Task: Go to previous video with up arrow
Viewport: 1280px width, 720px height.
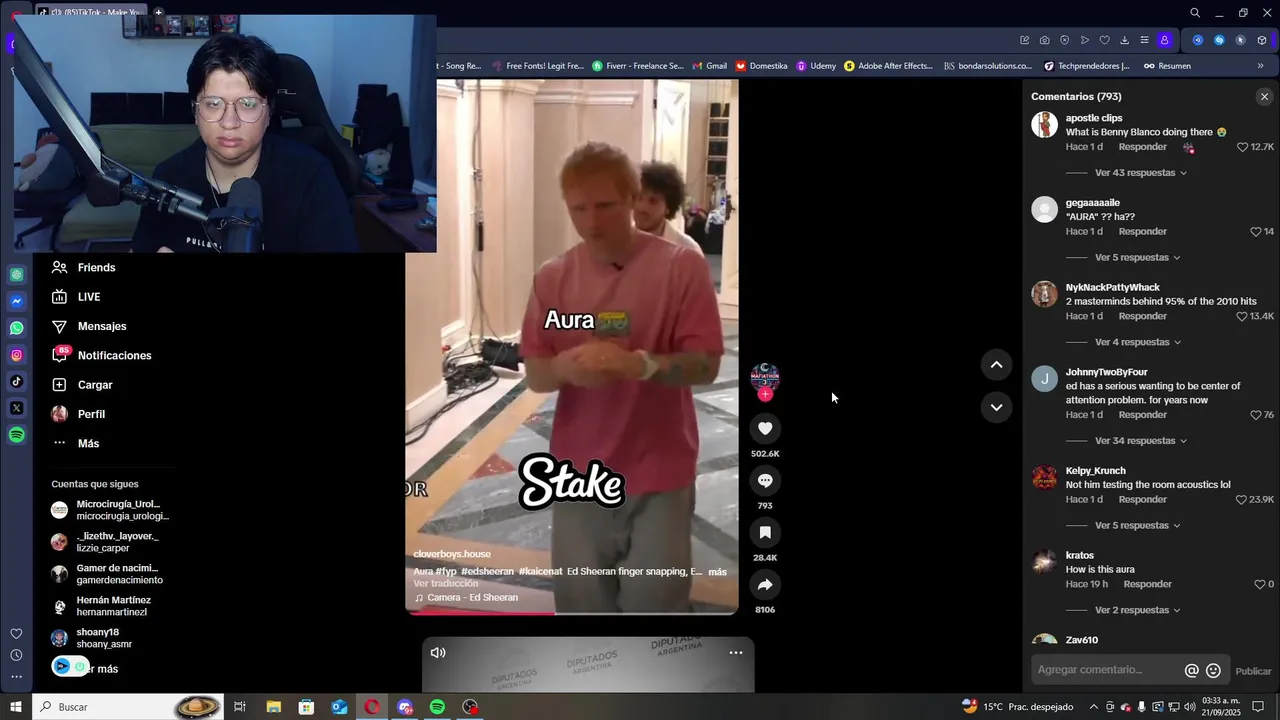Action: pyautogui.click(x=996, y=365)
